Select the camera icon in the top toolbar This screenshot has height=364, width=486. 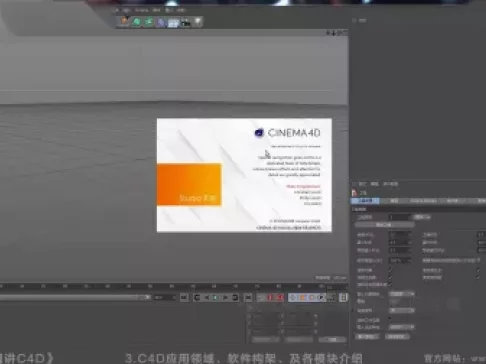click(186, 23)
